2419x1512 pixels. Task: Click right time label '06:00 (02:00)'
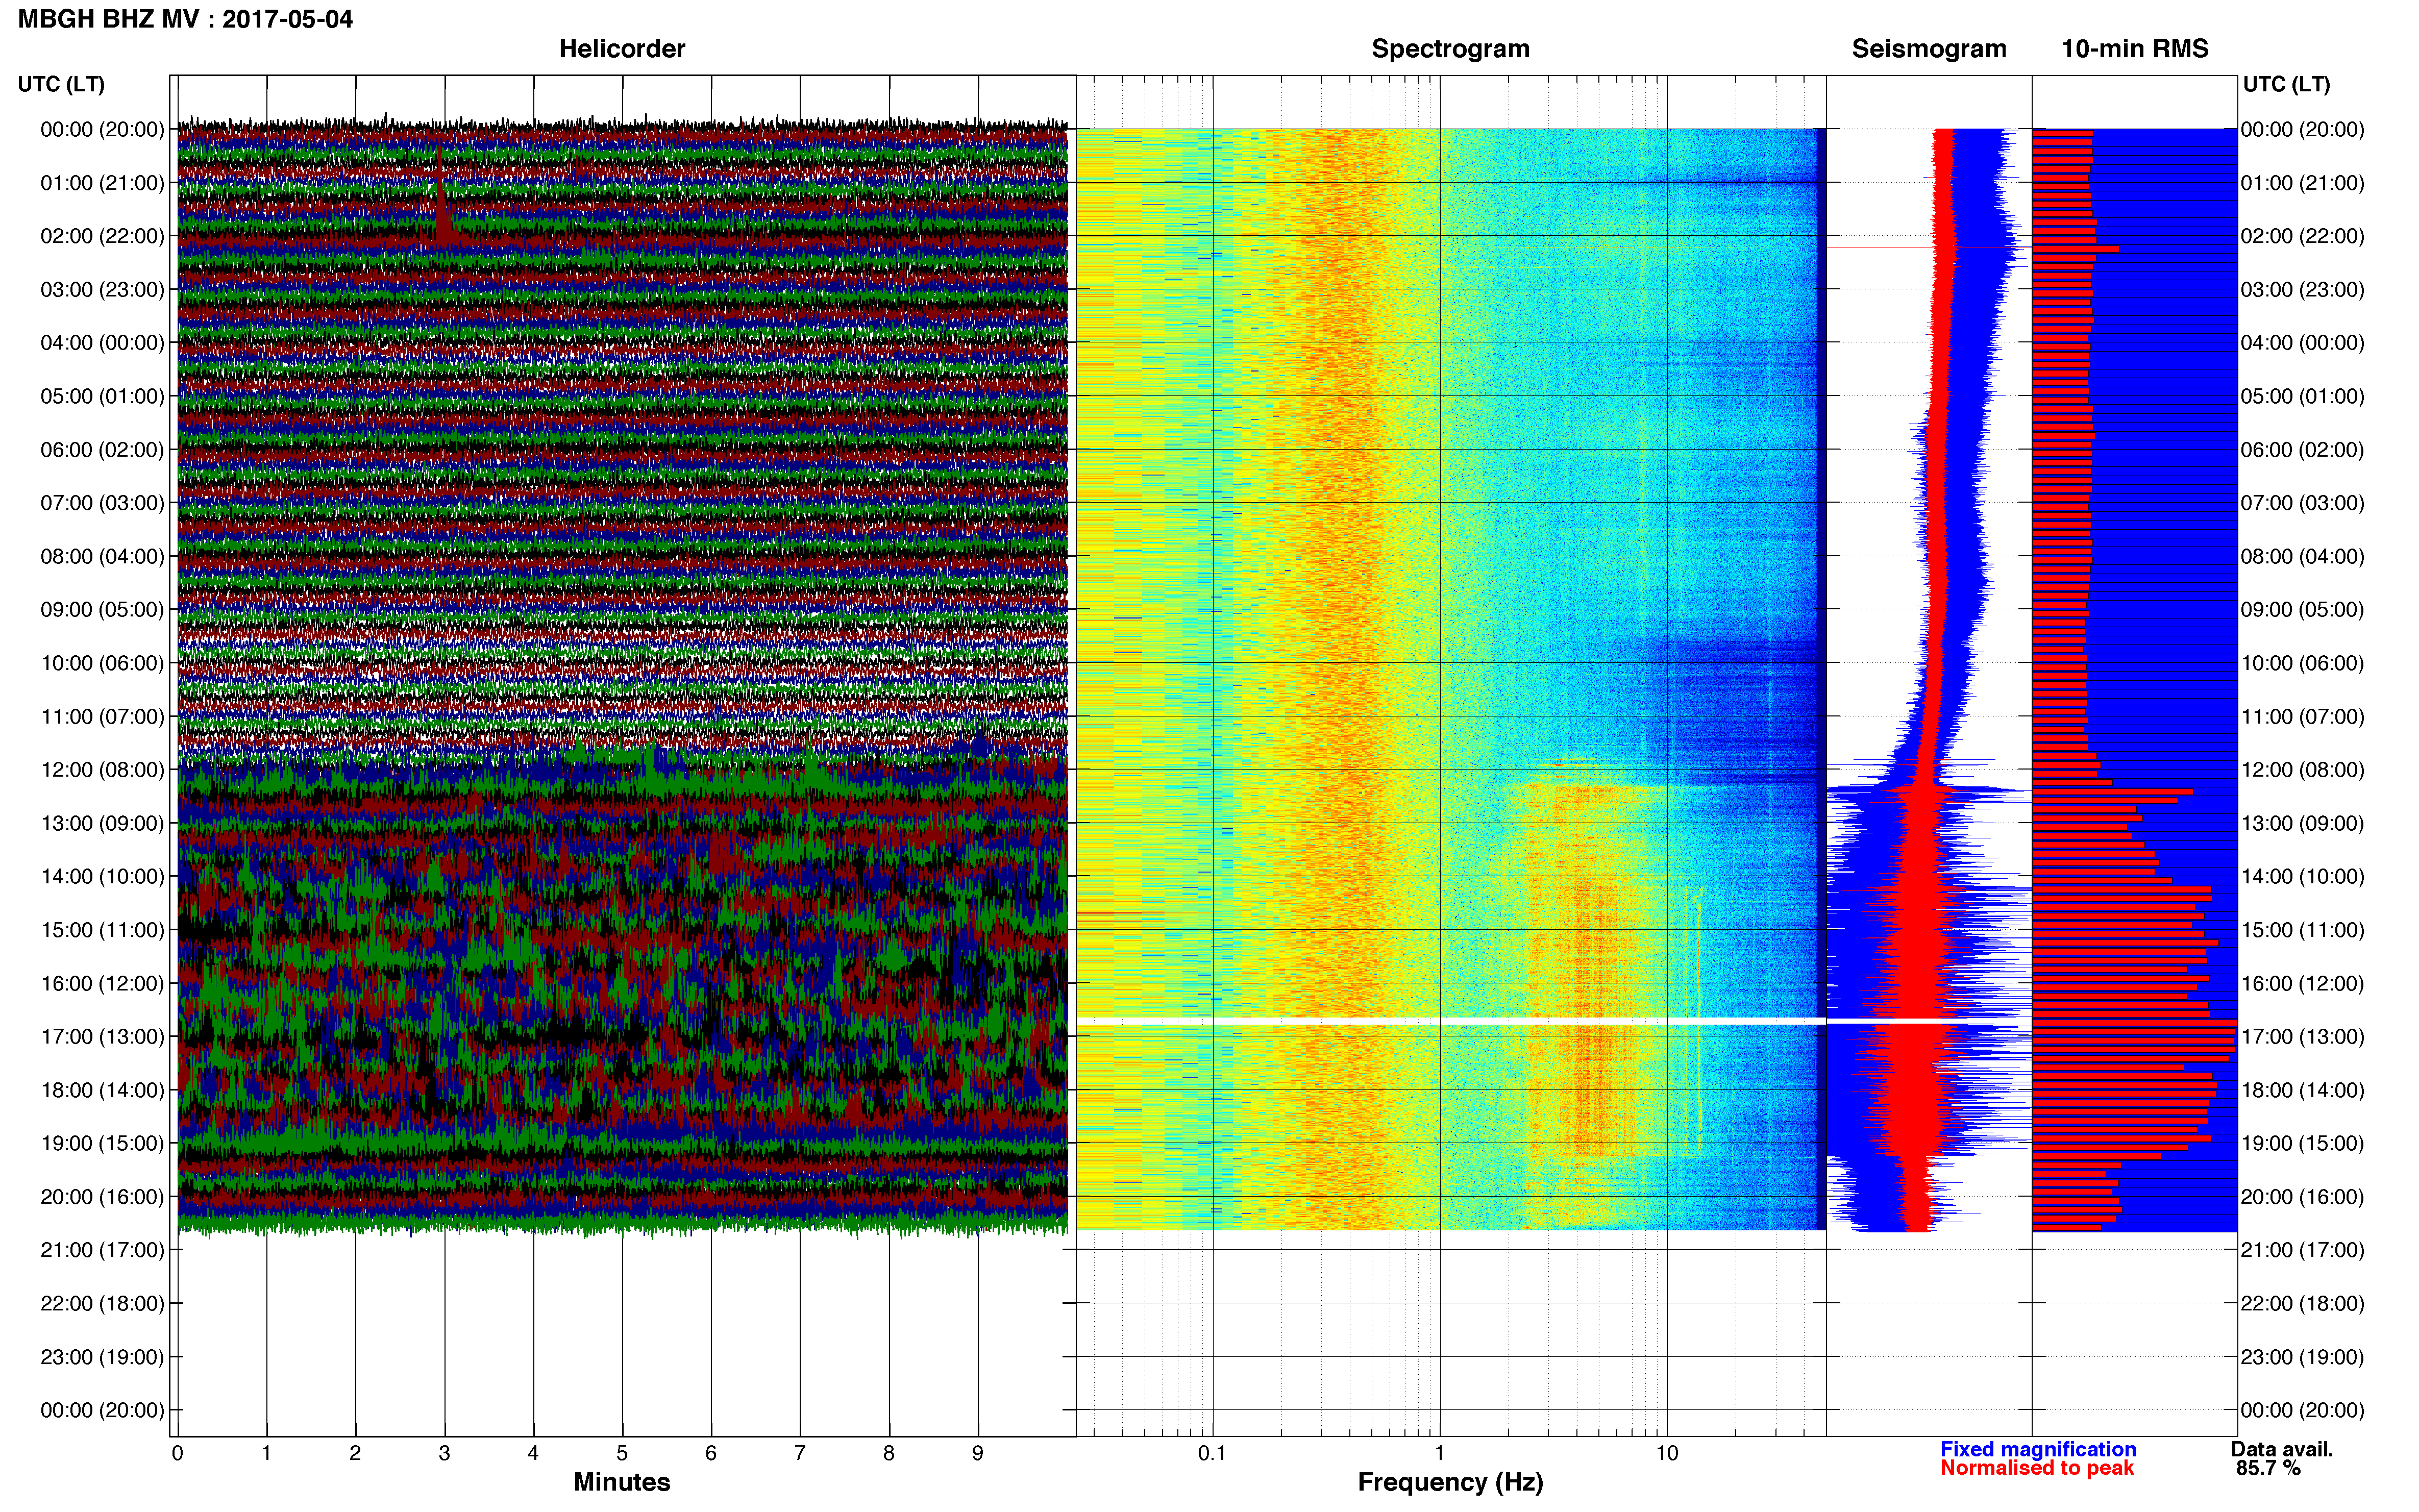2302,450
